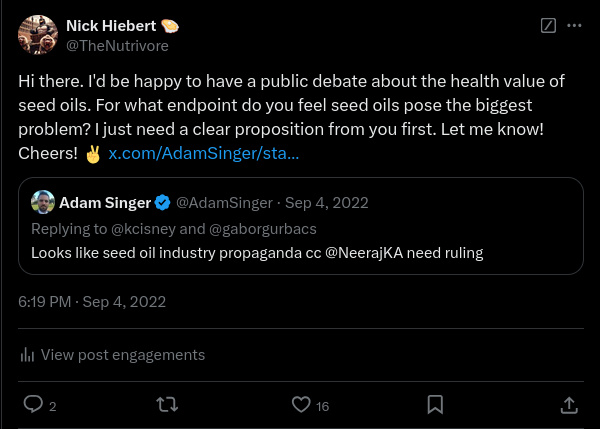The width and height of the screenshot is (600, 429).
Task: Open Nick Hiebert's profile picture
Action: (37, 35)
